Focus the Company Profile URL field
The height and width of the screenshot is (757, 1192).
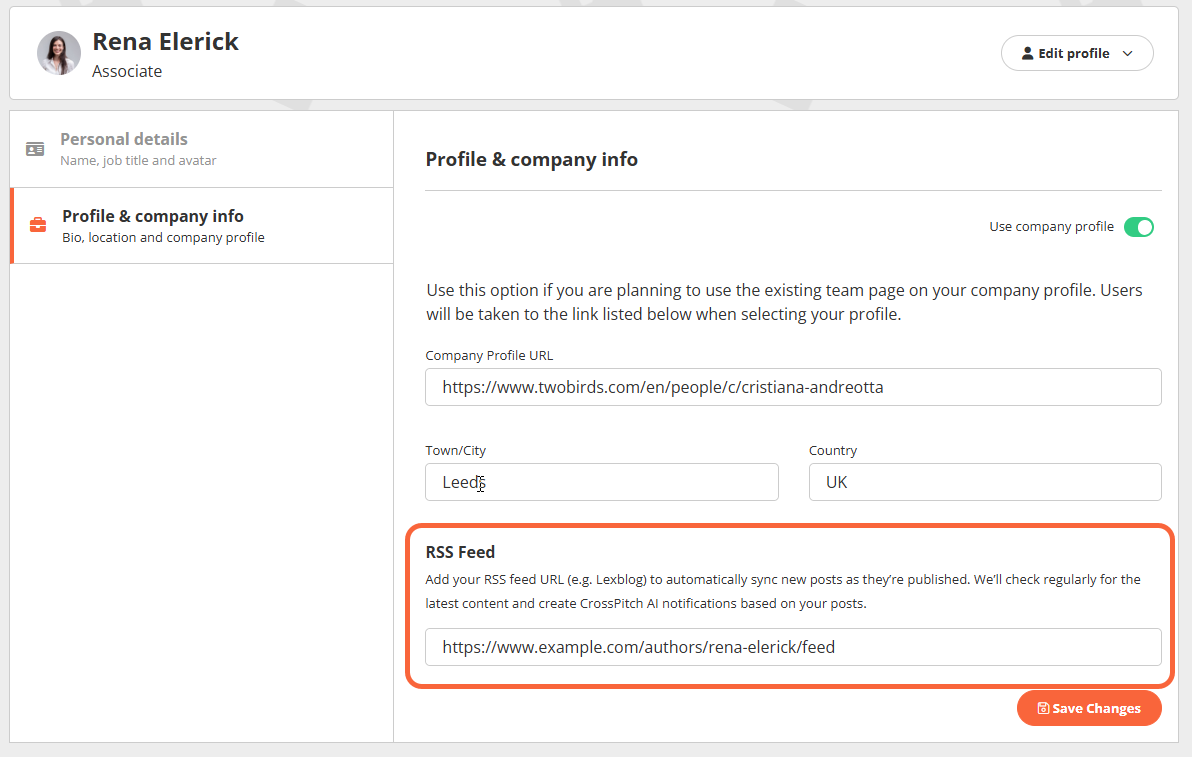point(792,387)
